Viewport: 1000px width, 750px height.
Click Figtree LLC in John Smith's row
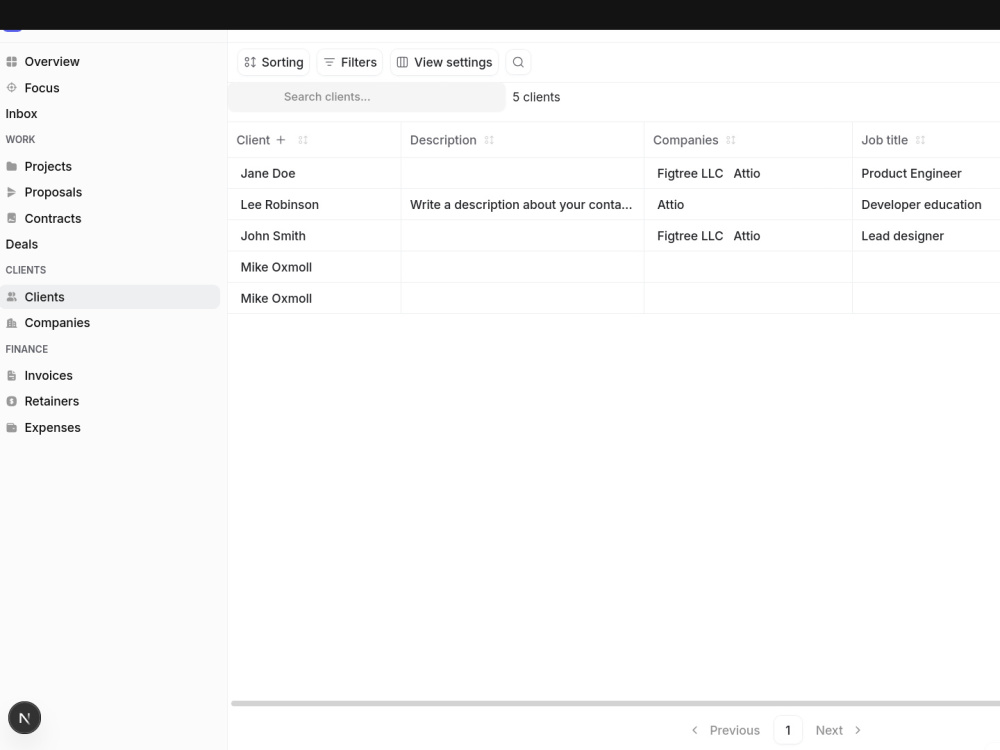point(690,236)
